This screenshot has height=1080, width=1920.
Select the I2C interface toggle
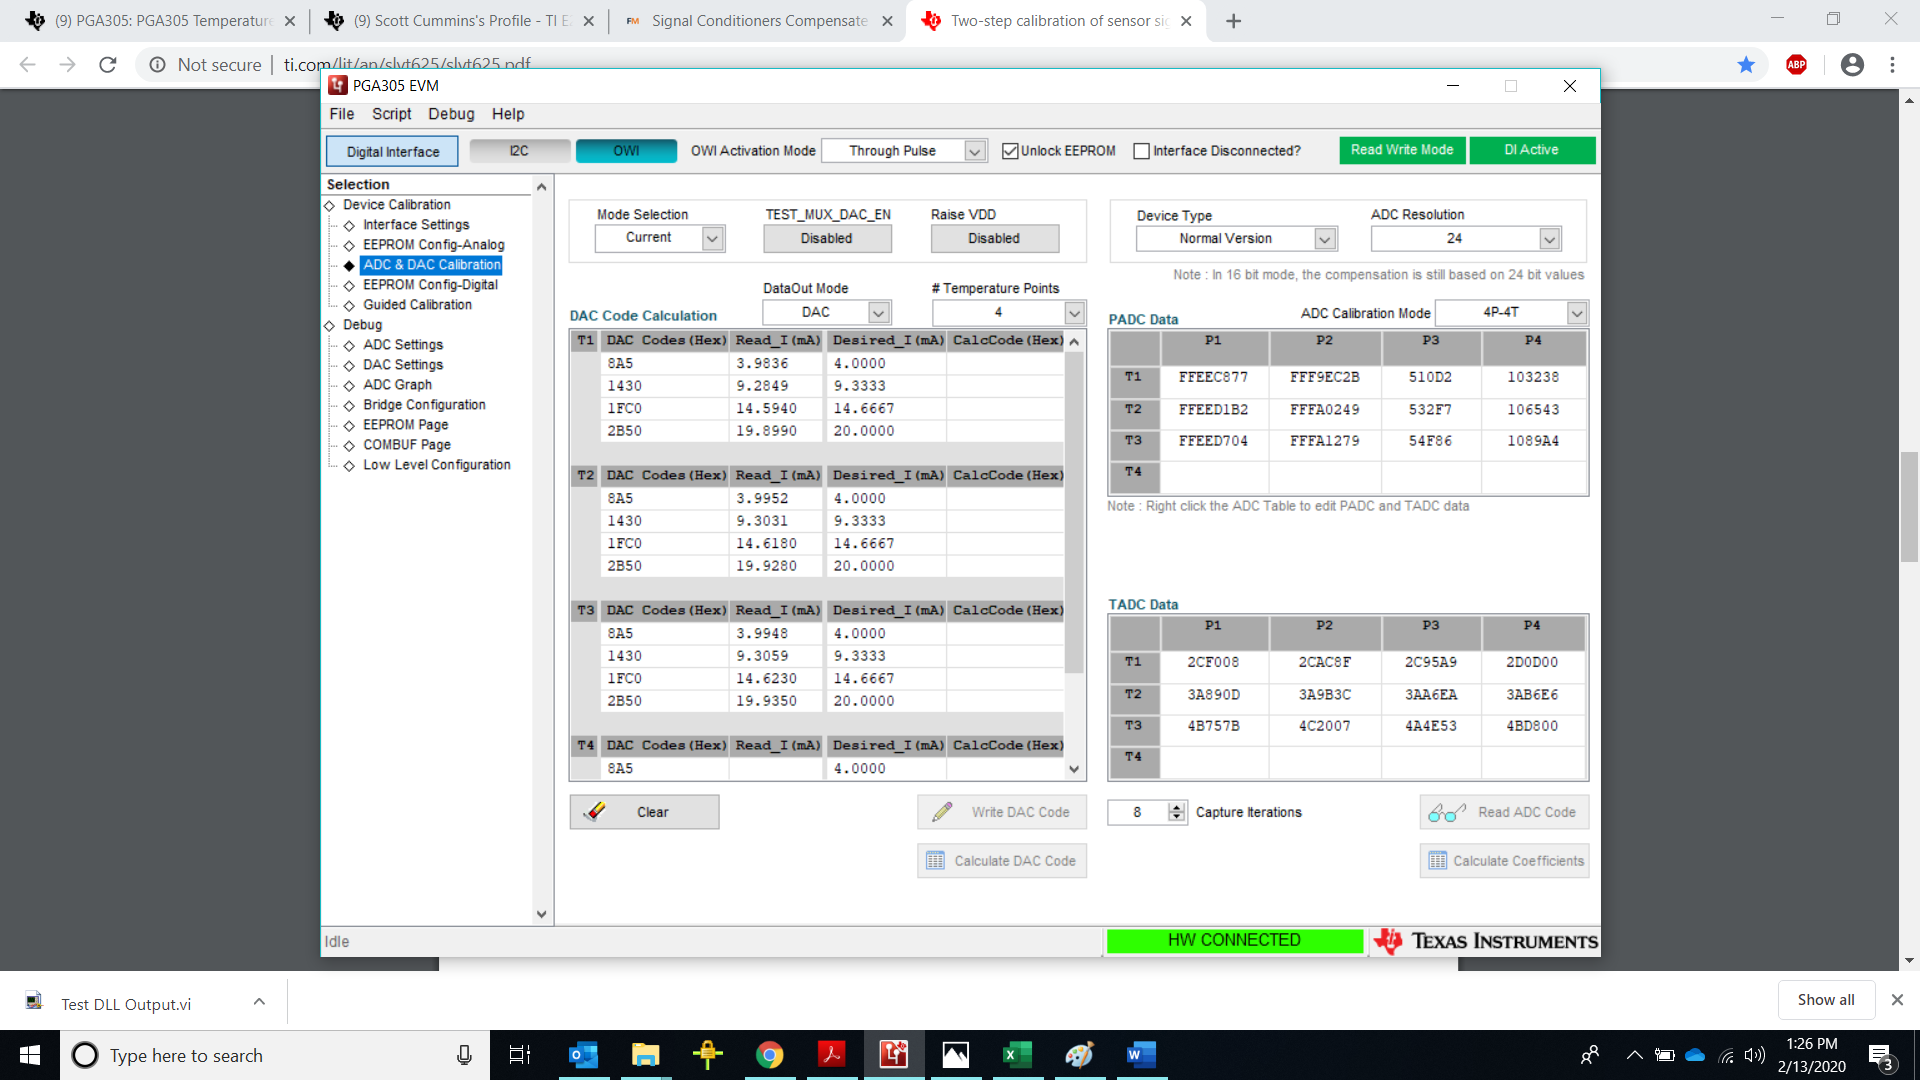[519, 151]
